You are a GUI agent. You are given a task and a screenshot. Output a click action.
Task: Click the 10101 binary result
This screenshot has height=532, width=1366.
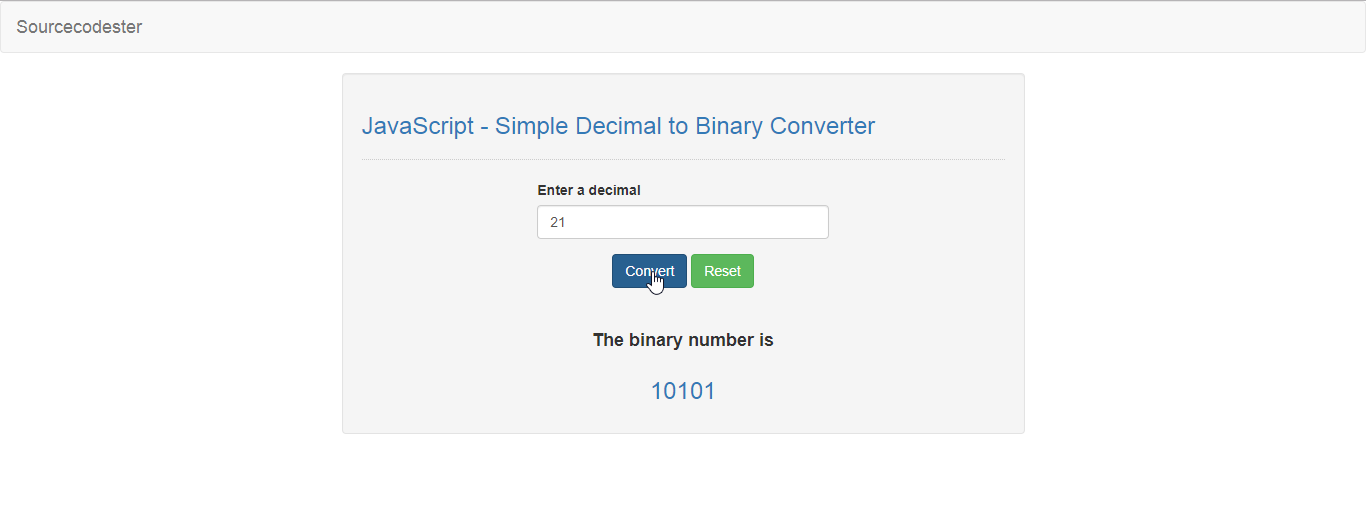coord(683,391)
